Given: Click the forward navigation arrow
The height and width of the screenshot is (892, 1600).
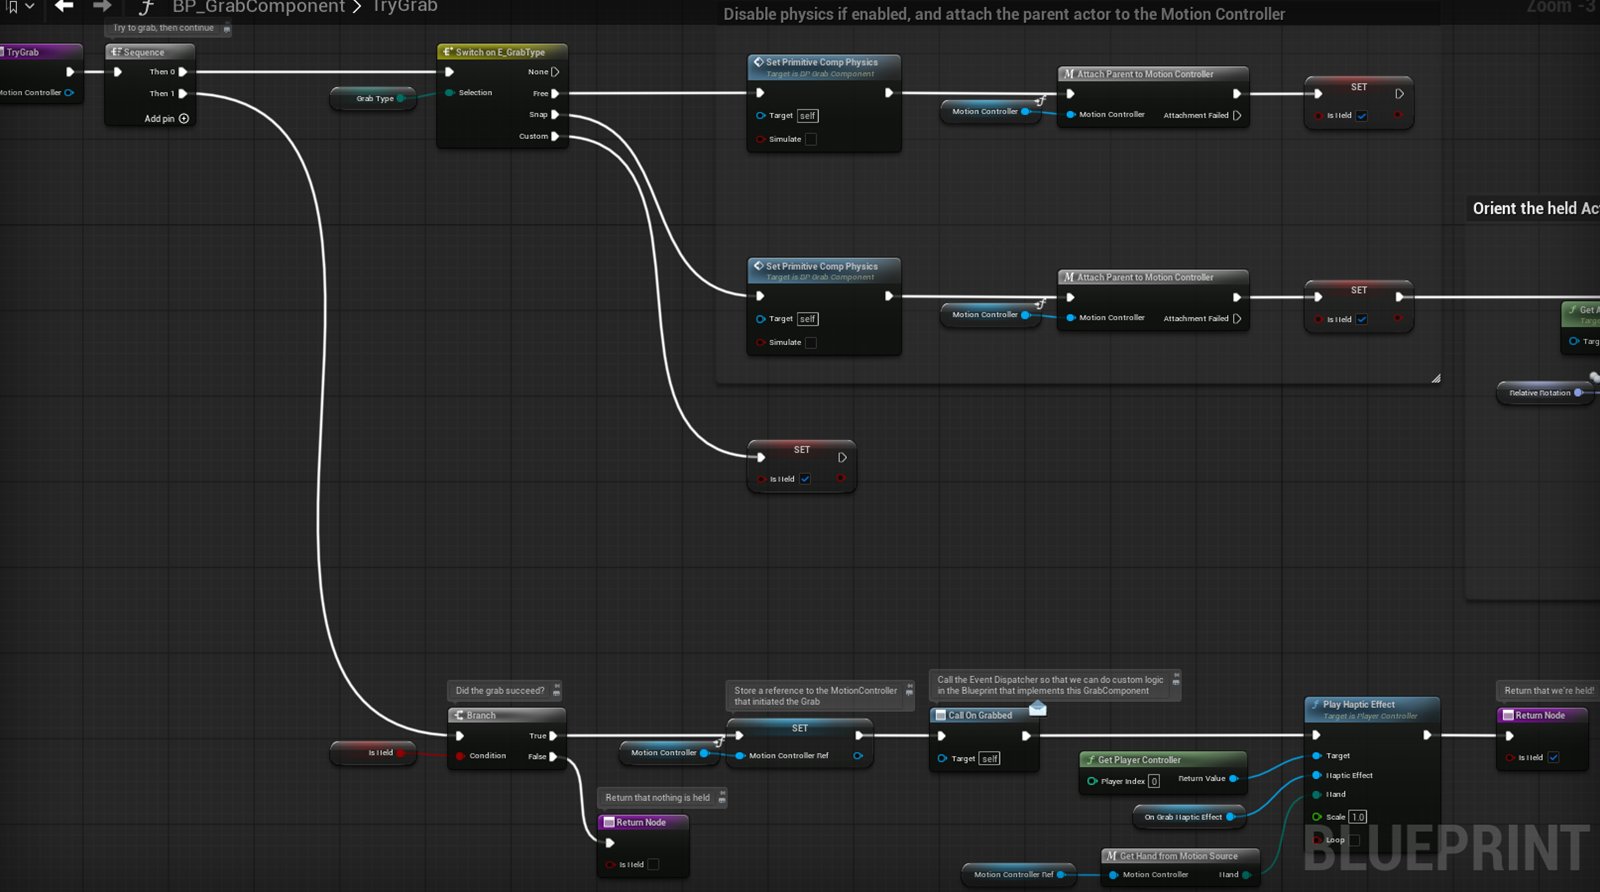Looking at the screenshot, I should click(x=102, y=6).
